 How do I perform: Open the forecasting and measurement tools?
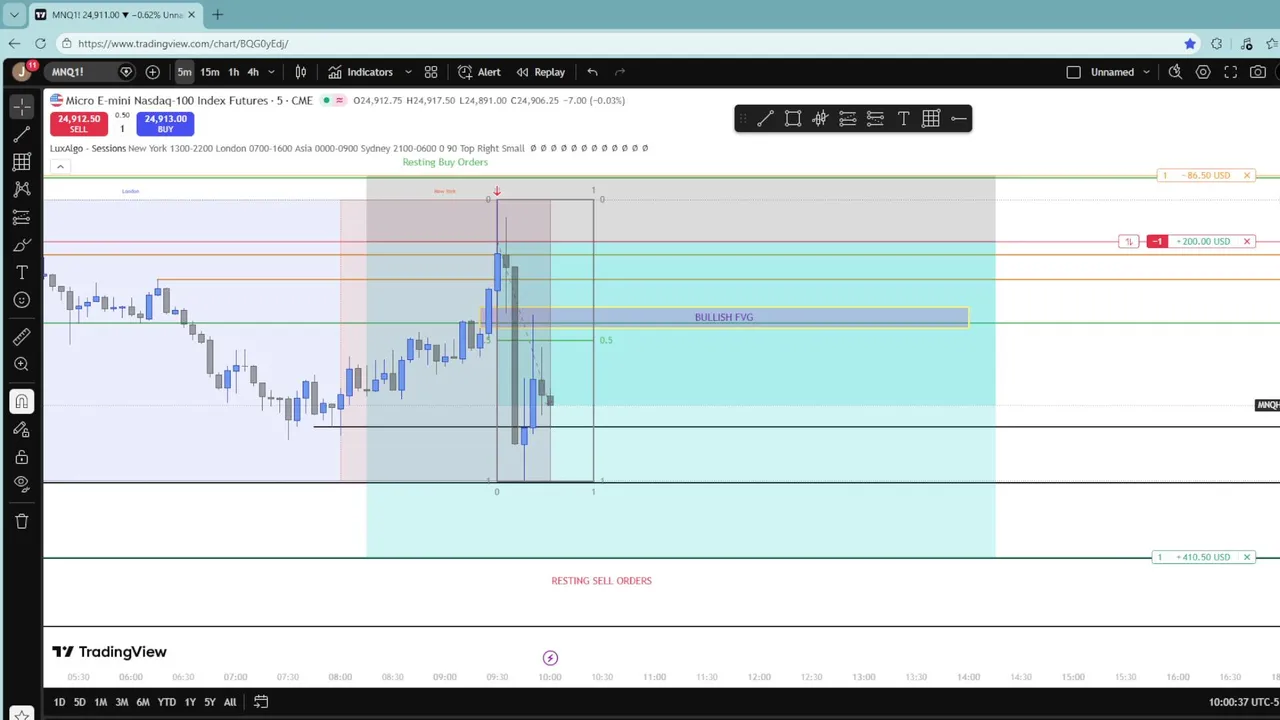click(x=22, y=217)
